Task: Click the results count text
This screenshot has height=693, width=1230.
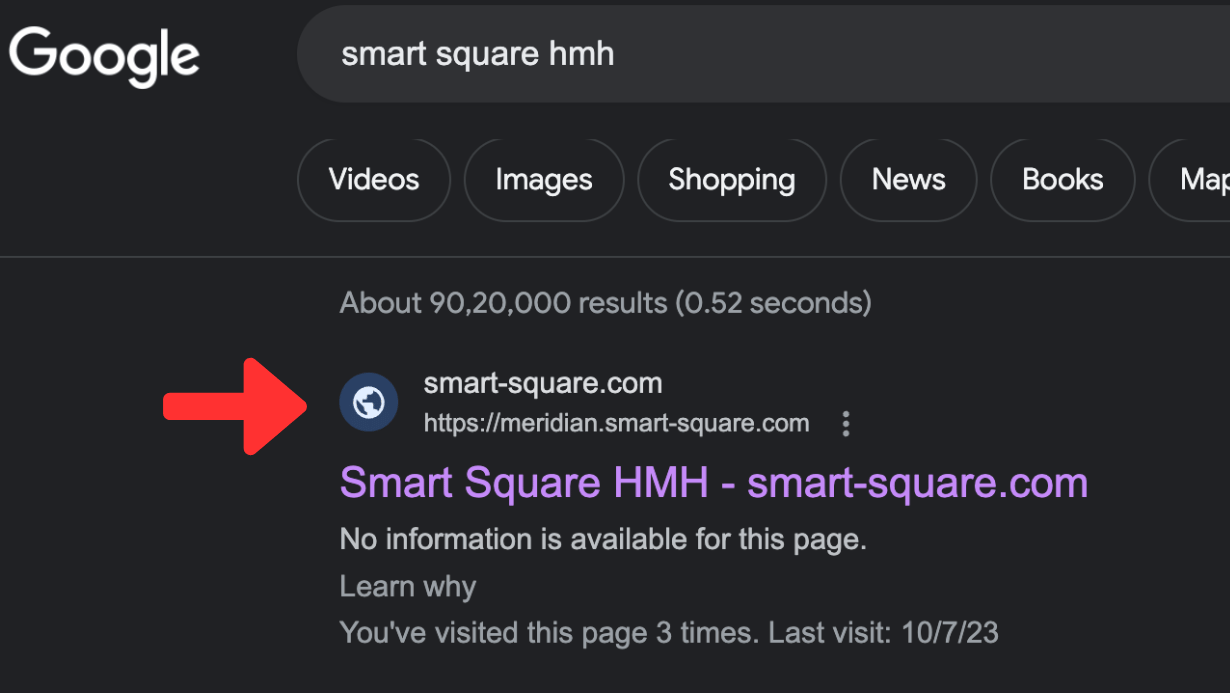Action: [604, 303]
